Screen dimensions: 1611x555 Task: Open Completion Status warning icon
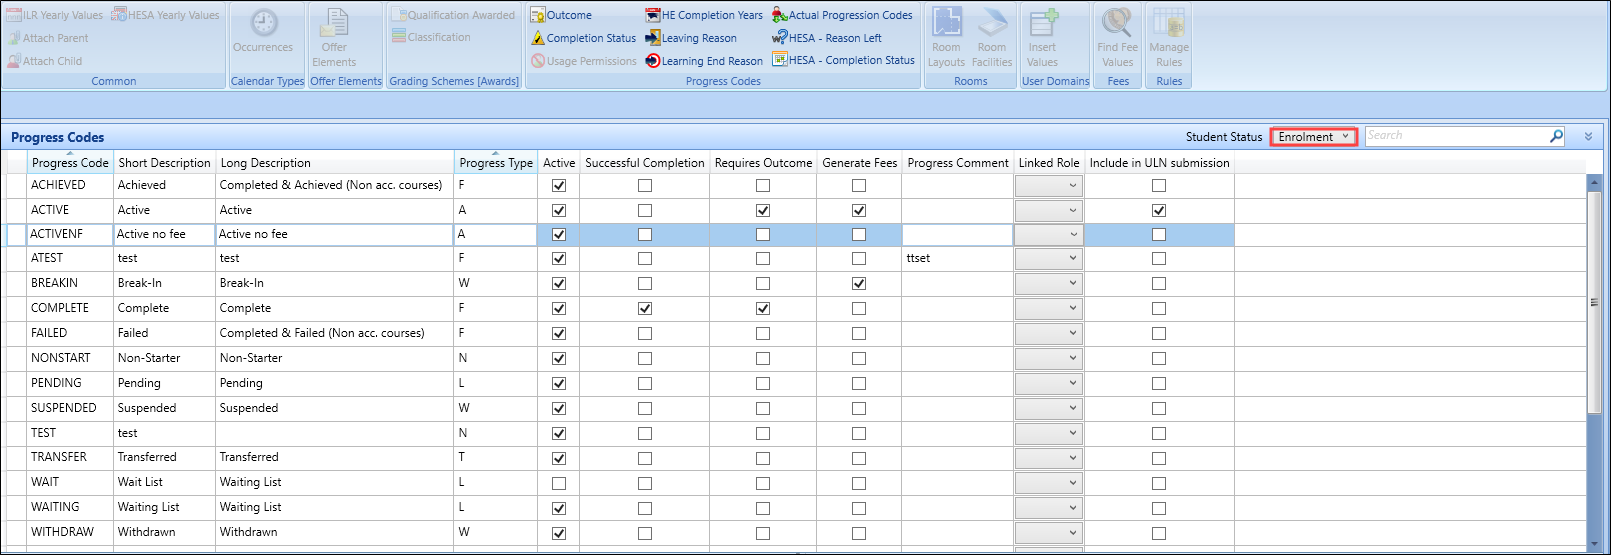tap(538, 38)
